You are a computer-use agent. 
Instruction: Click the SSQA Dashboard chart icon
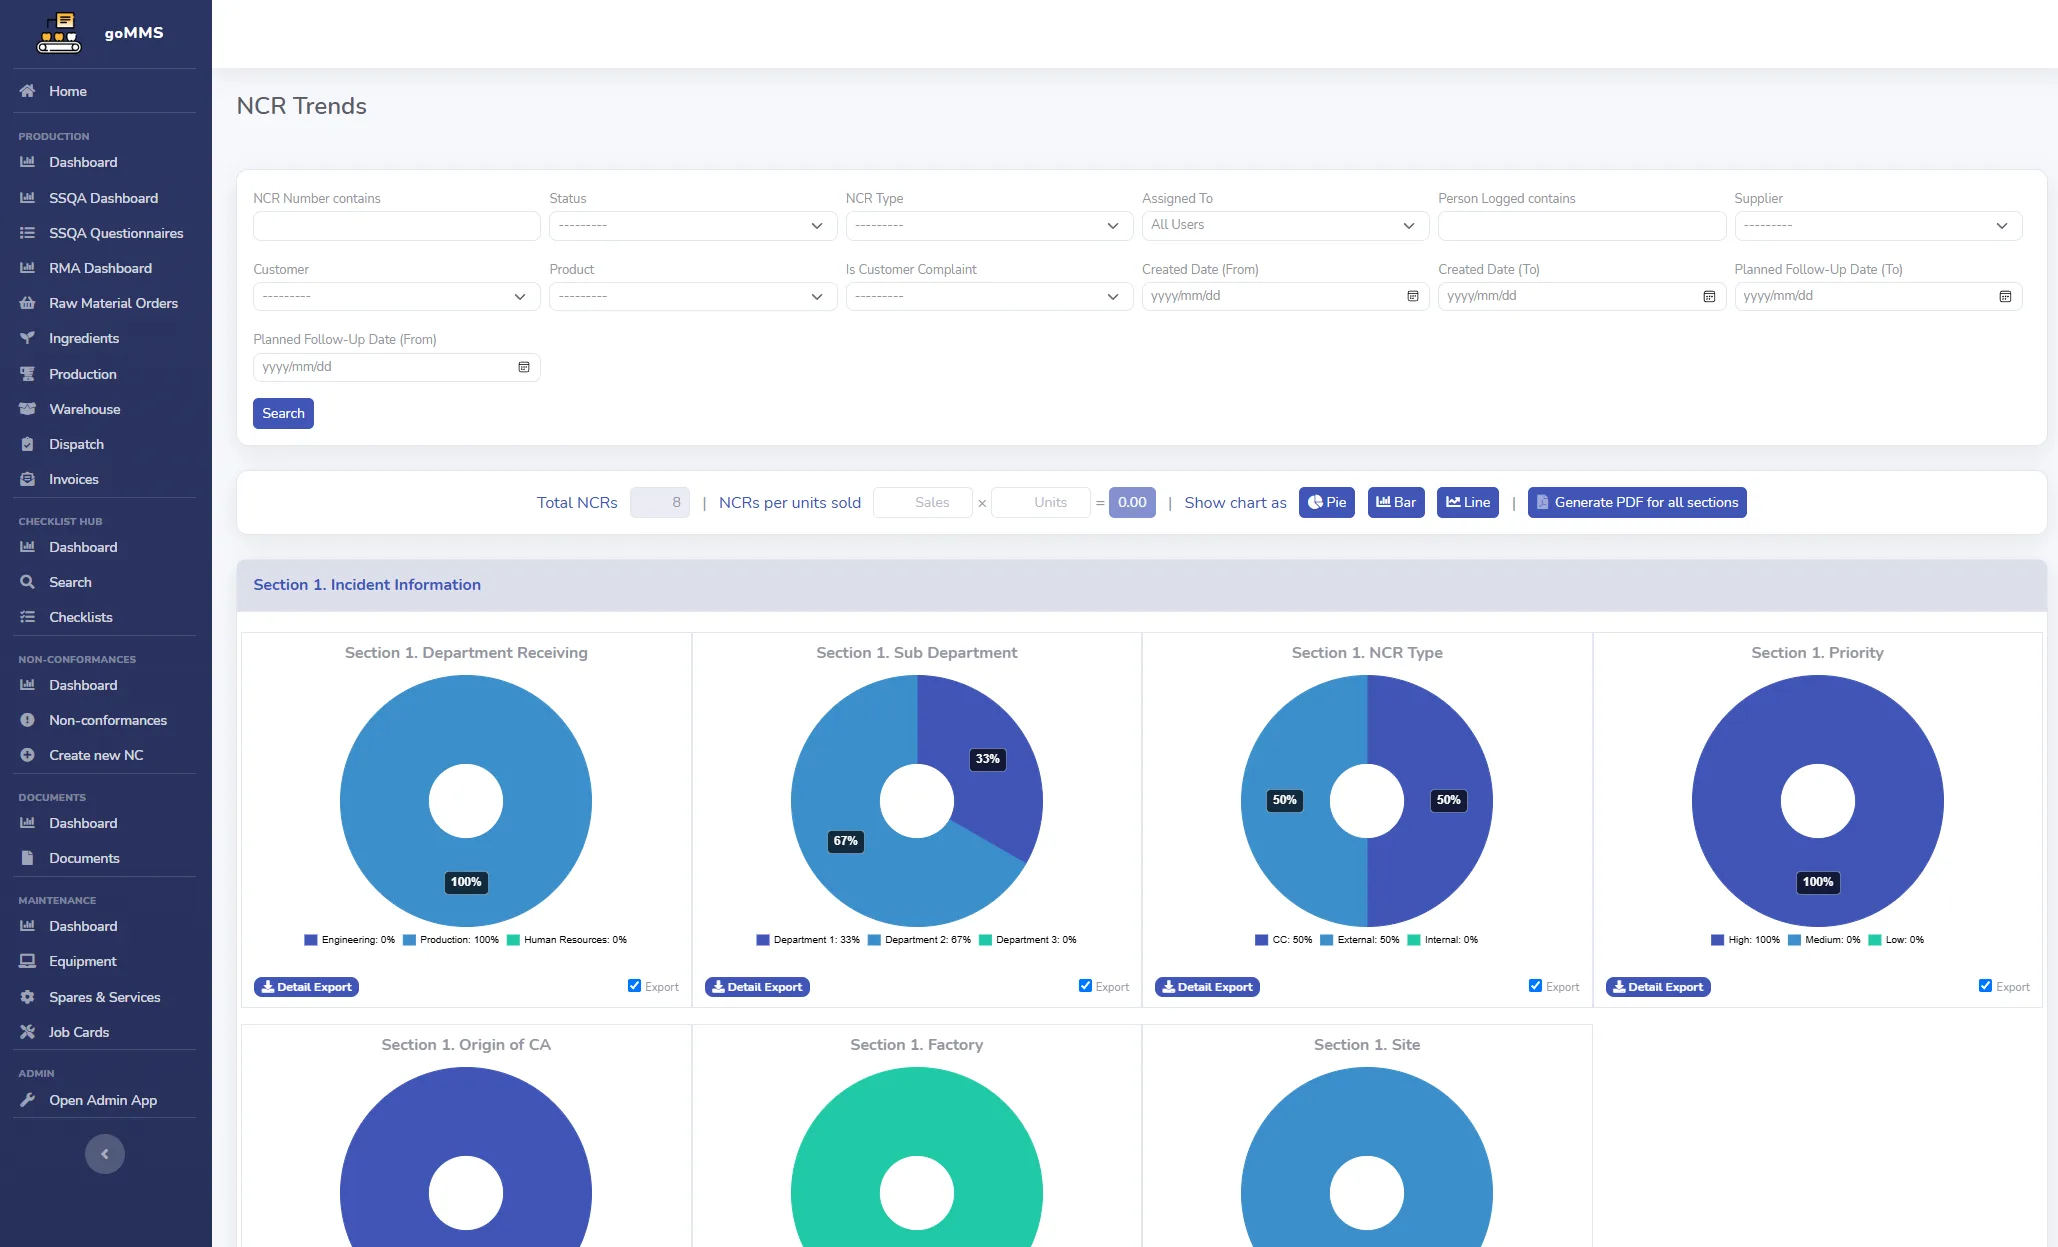27,198
